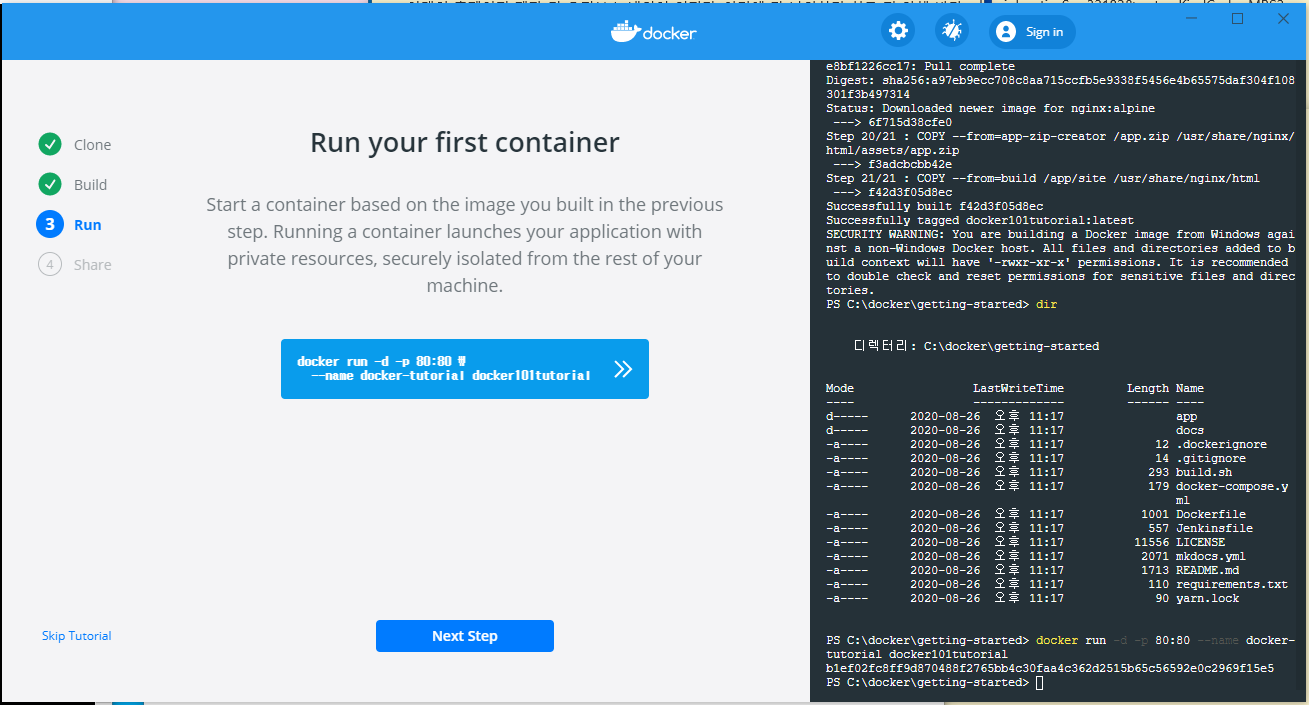This screenshot has width=1309, height=705.
Task: Click the 'Run your first container' heading
Action: tap(465, 143)
